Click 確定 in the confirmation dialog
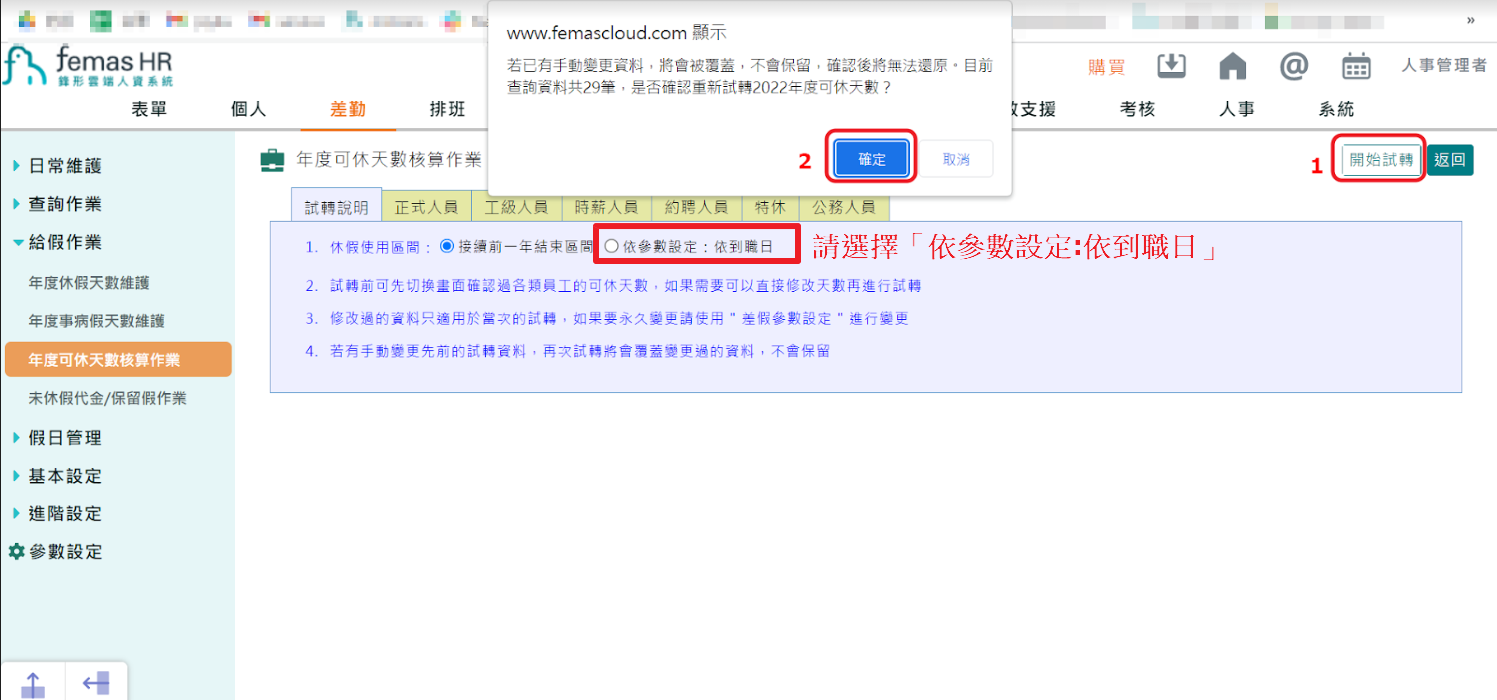 [869, 157]
